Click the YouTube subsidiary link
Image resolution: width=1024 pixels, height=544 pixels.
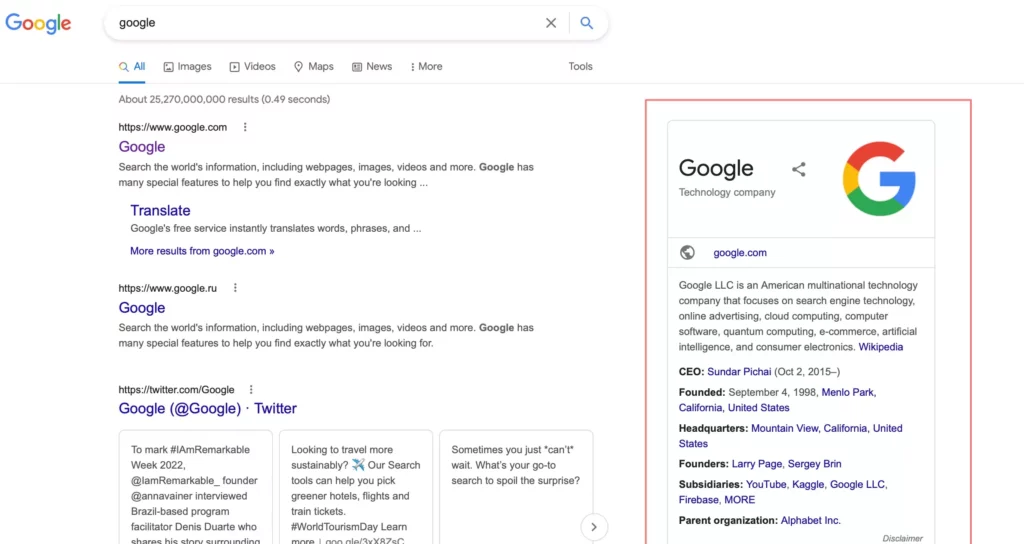click(766, 485)
